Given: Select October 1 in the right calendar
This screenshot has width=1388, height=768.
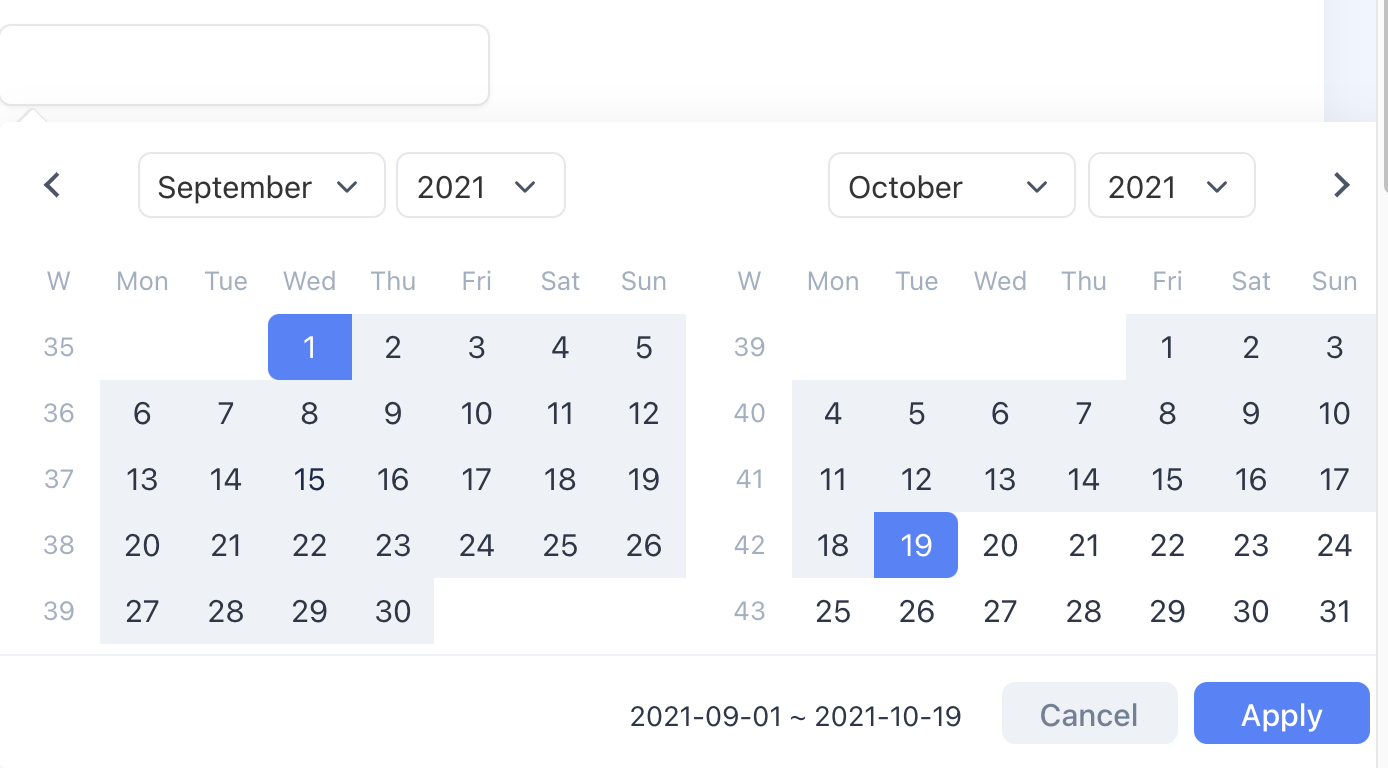Looking at the screenshot, I should 1167,347.
